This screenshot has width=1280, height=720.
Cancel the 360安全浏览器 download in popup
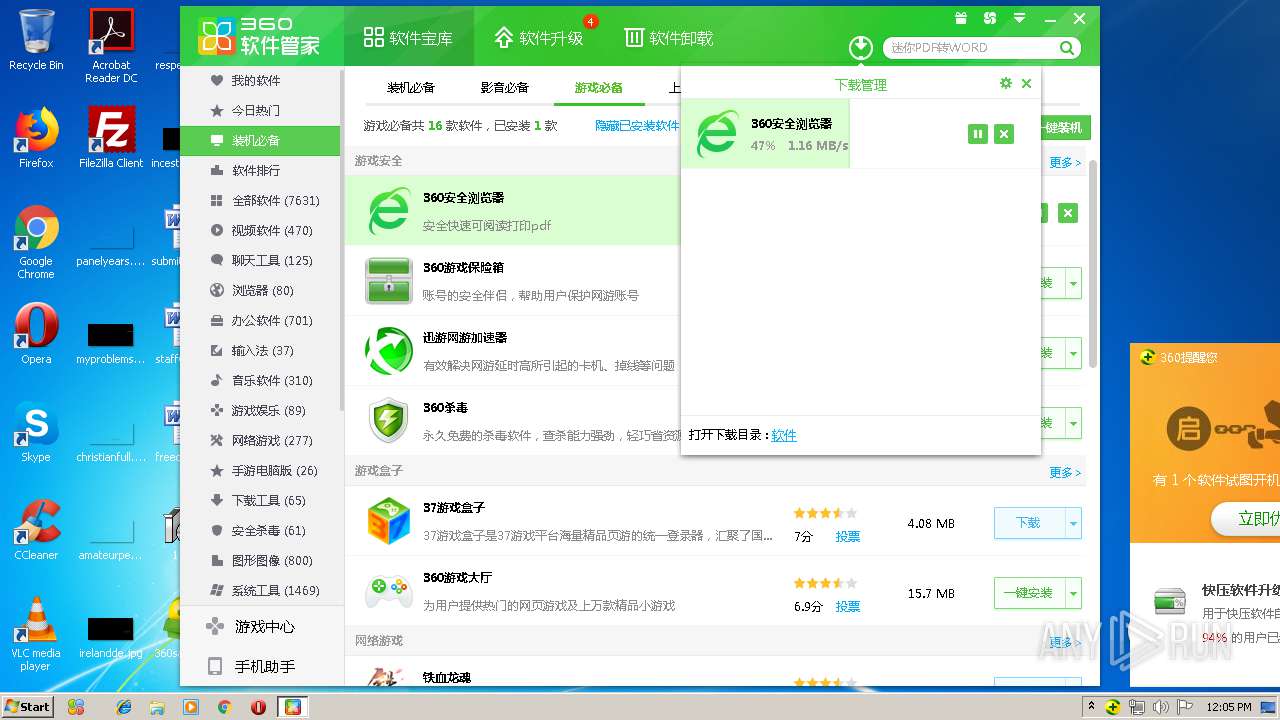coord(1005,134)
